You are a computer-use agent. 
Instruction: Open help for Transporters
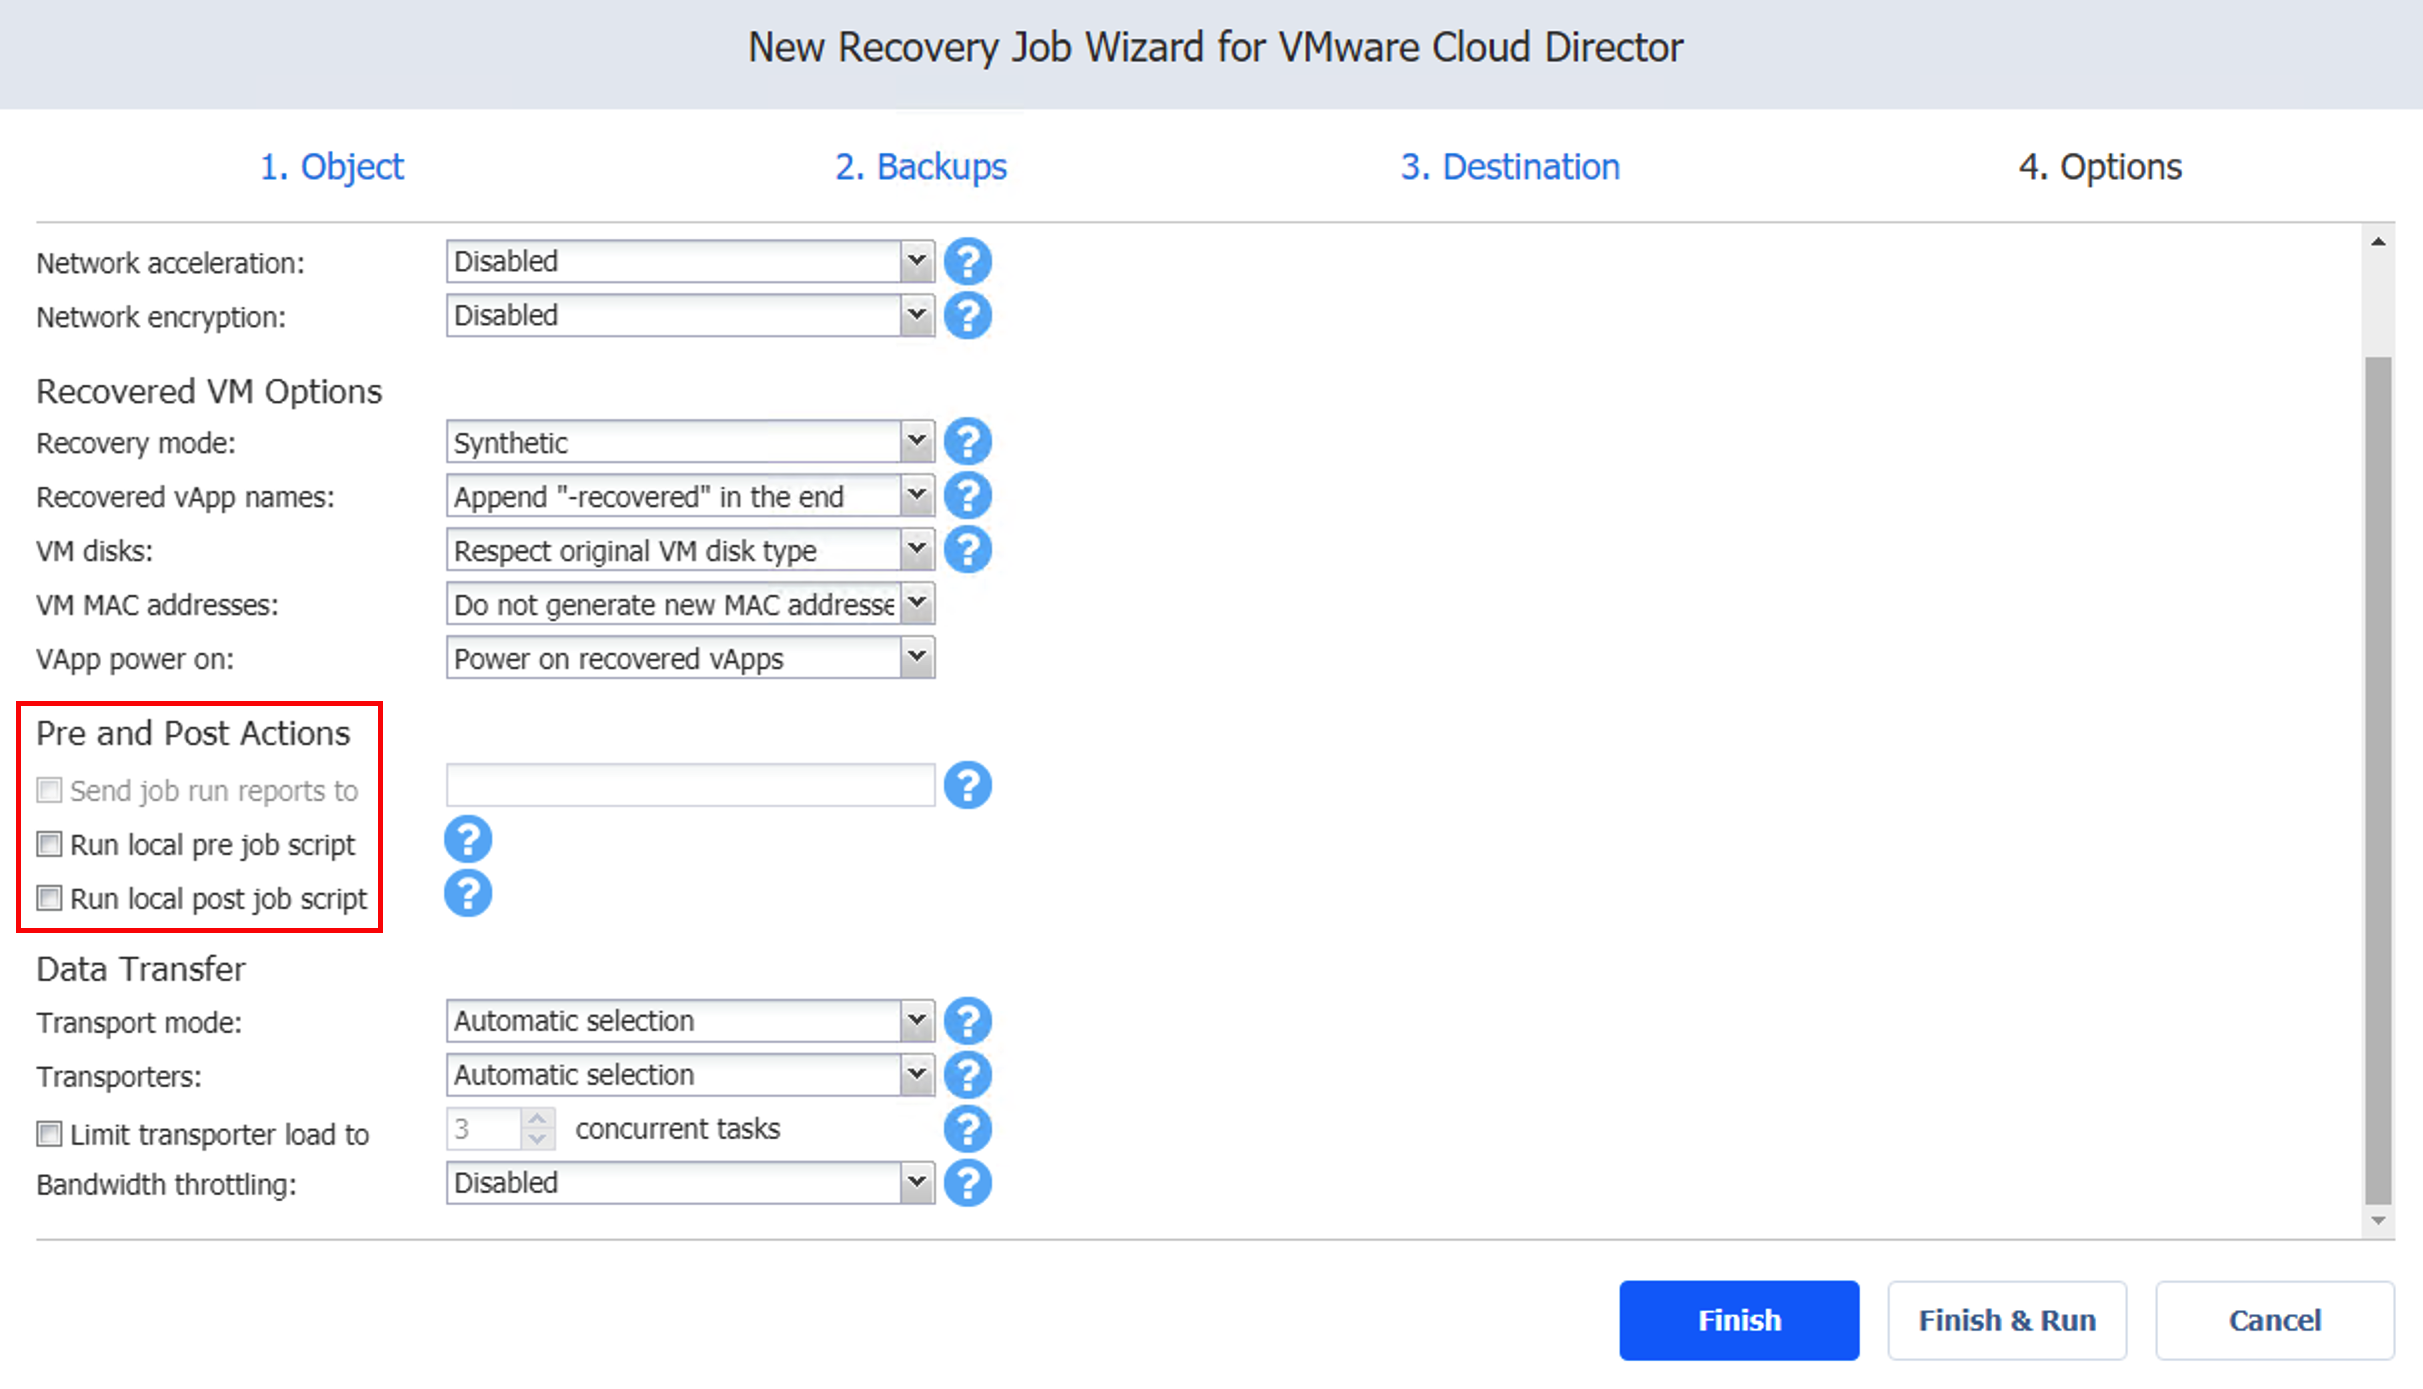tap(967, 1076)
